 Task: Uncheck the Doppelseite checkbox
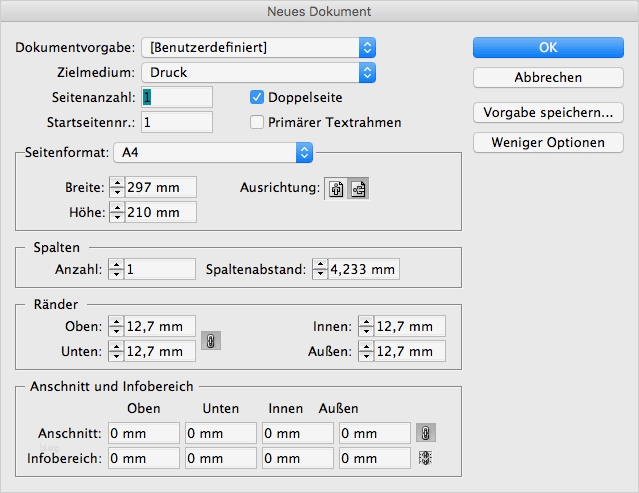[257, 97]
